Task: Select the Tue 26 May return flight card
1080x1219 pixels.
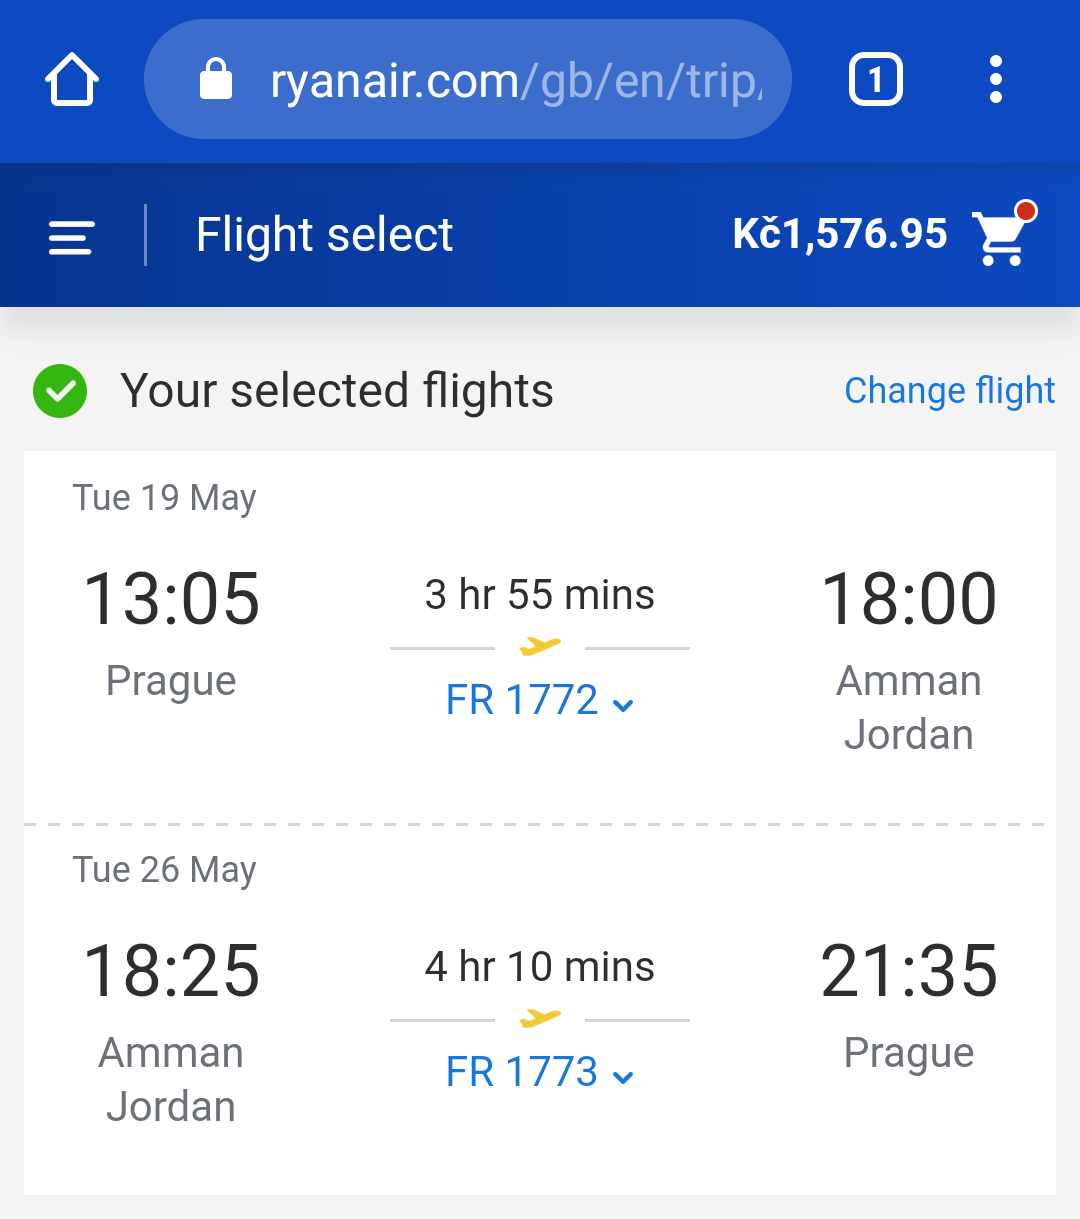Action: [540, 1010]
